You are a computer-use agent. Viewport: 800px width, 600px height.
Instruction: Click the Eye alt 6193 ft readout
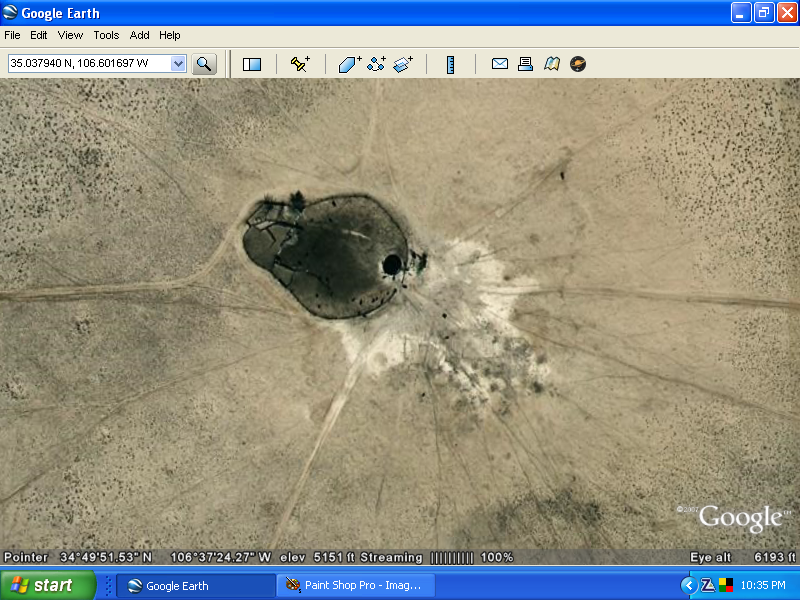[x=742, y=557]
